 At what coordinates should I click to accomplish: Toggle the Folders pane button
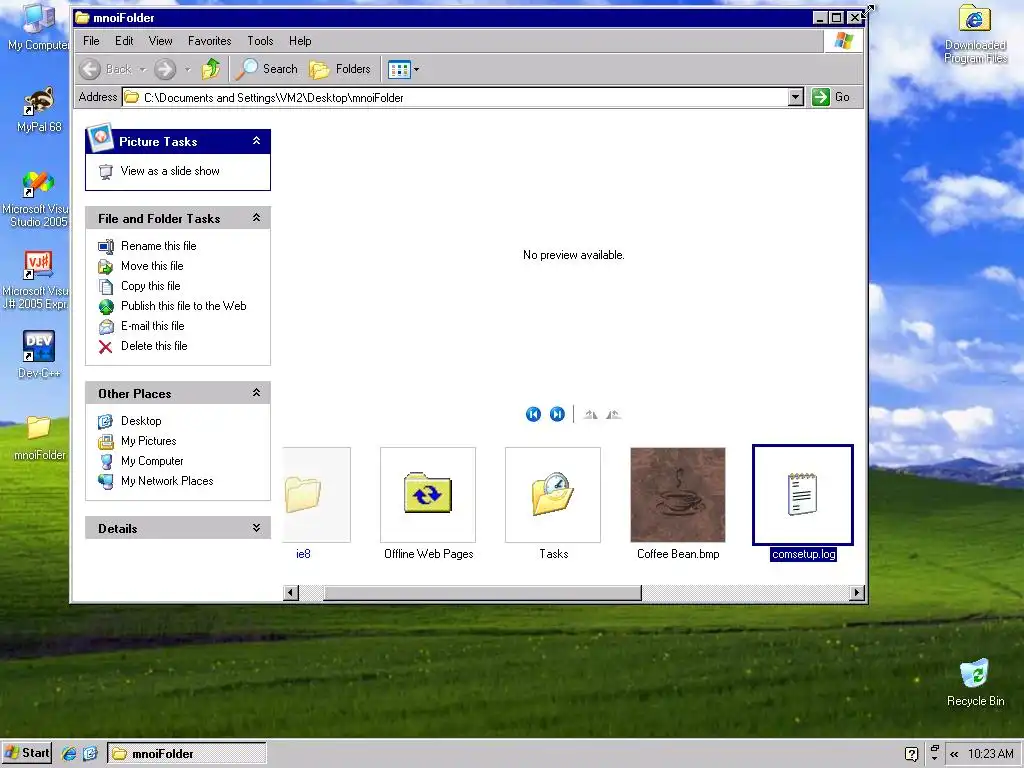[340, 69]
